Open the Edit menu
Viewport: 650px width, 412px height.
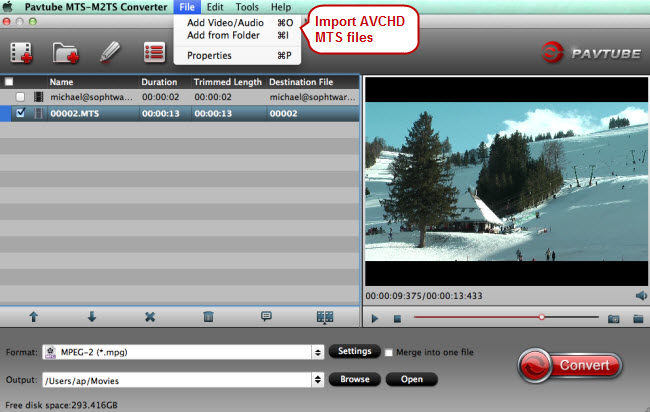click(x=215, y=7)
